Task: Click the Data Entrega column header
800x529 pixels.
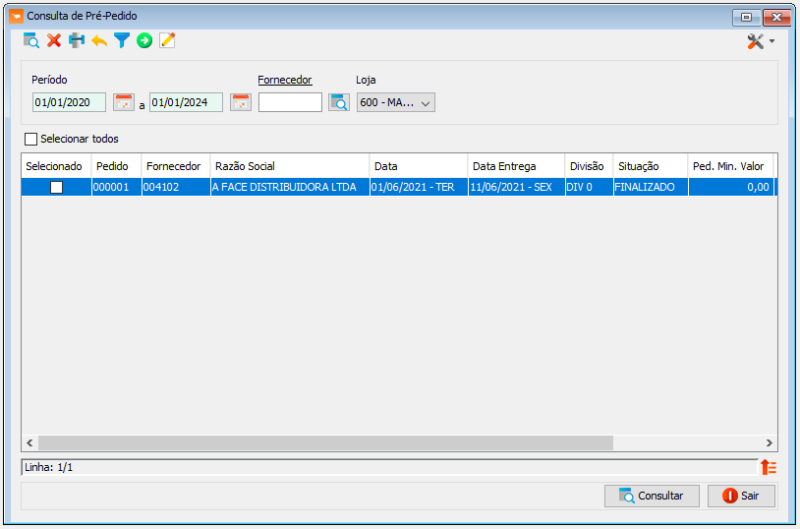Action: [516, 166]
